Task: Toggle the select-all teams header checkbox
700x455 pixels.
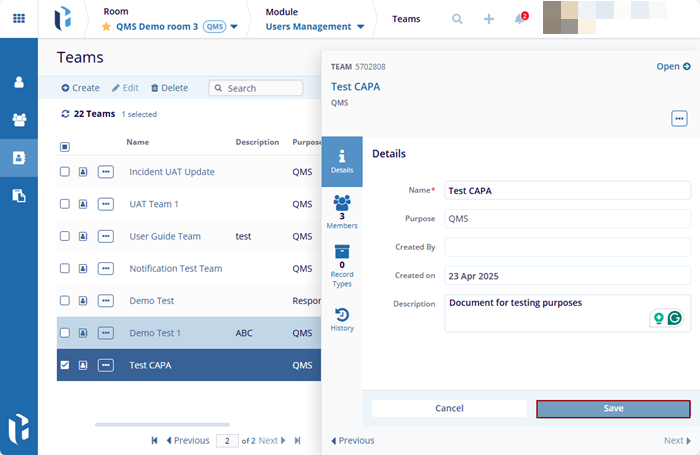Action: (x=65, y=146)
